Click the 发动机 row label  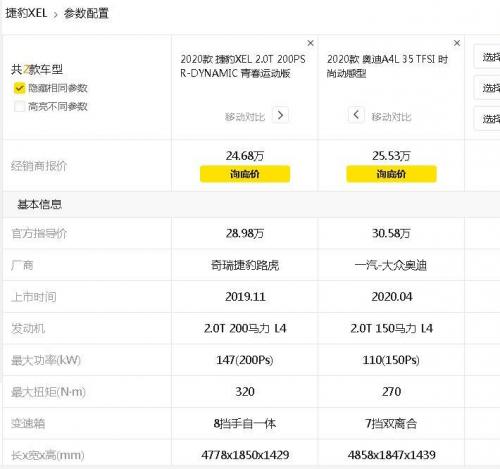(x=28, y=328)
